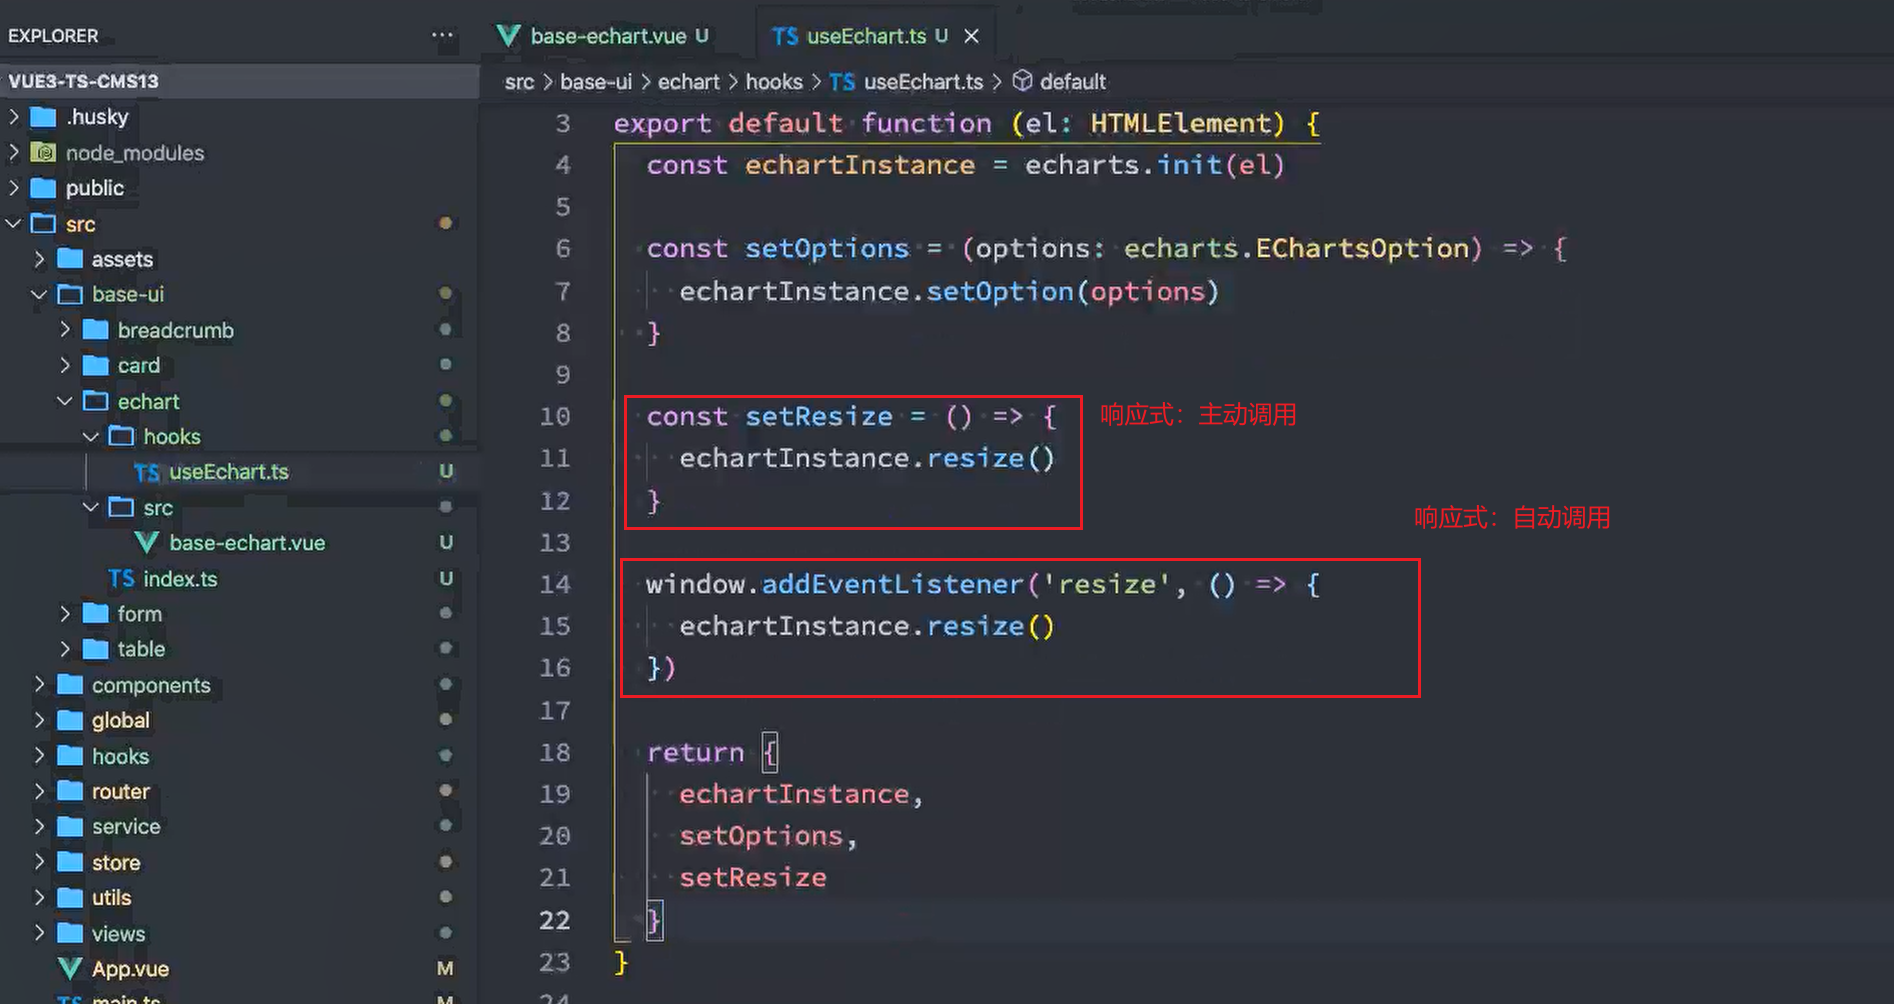The image size is (1894, 1004).
Task: Click the card folder icon
Action: pos(95,365)
